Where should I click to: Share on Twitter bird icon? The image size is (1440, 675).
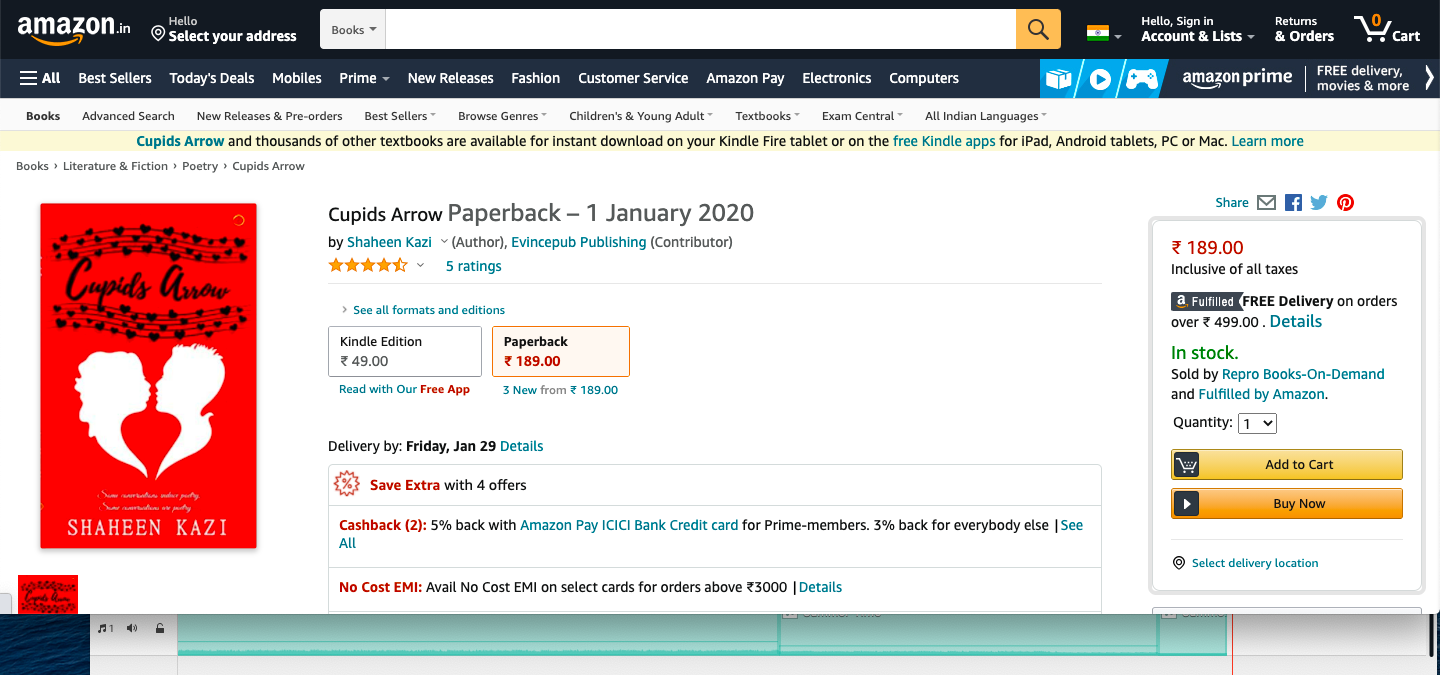[1319, 202]
